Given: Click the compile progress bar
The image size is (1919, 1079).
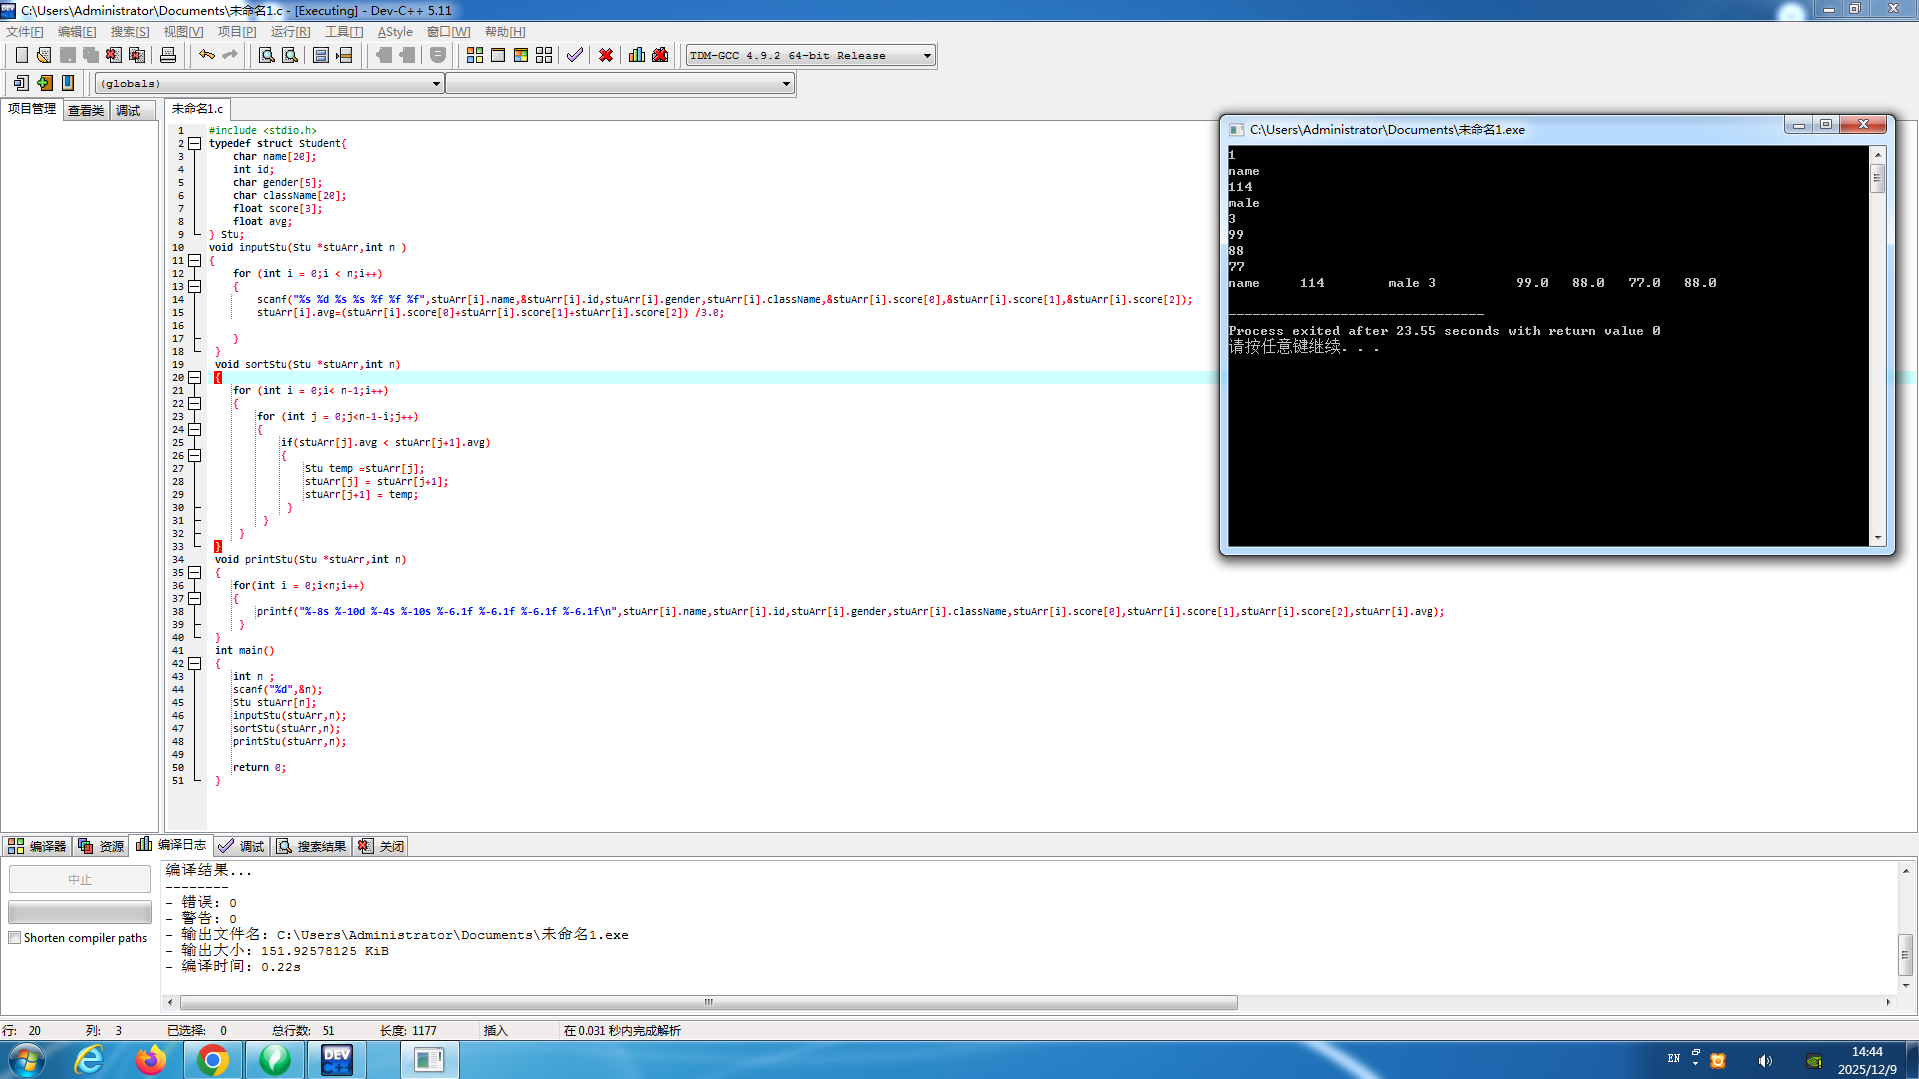Looking at the screenshot, I should (80, 912).
